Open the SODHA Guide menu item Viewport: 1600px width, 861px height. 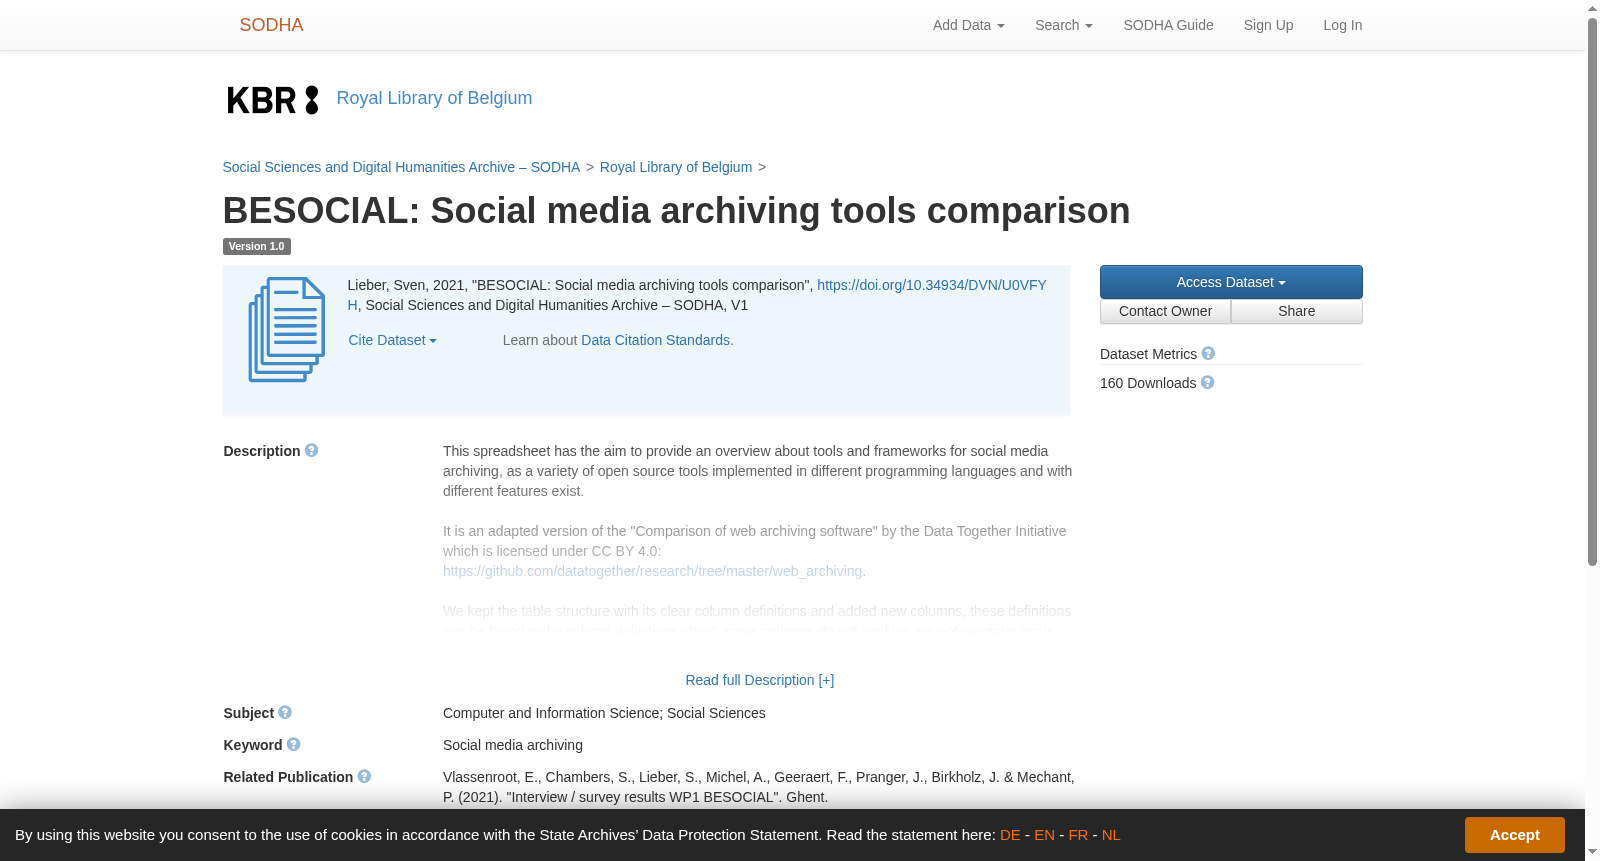click(x=1168, y=25)
